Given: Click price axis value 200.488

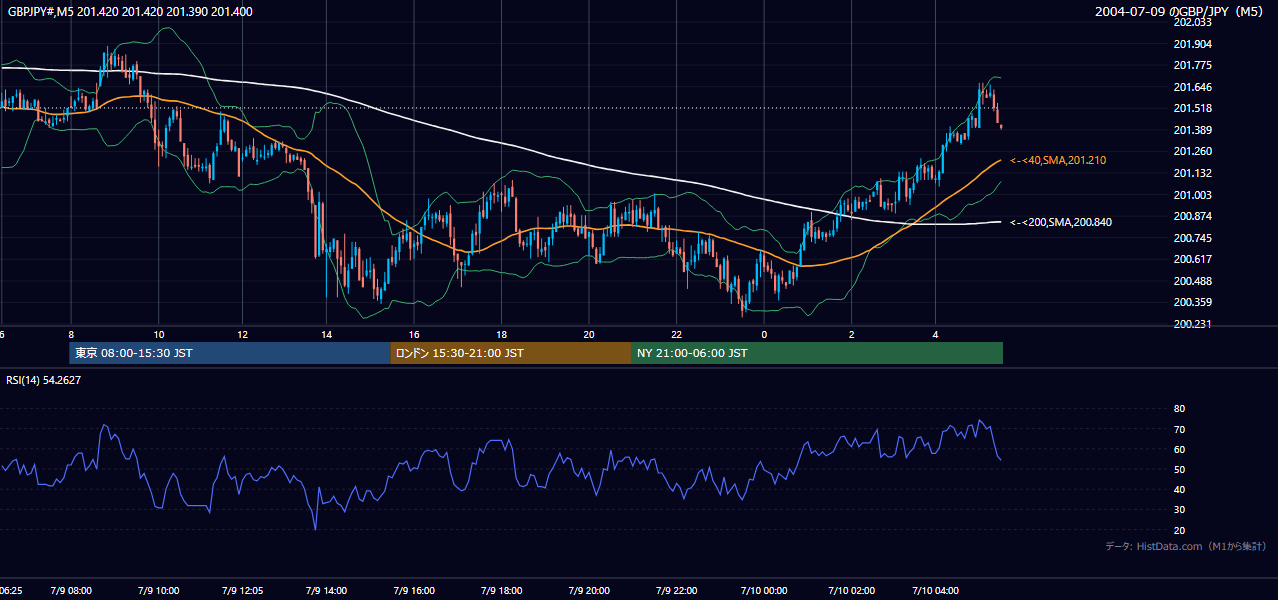Looking at the screenshot, I should (x=1191, y=281).
